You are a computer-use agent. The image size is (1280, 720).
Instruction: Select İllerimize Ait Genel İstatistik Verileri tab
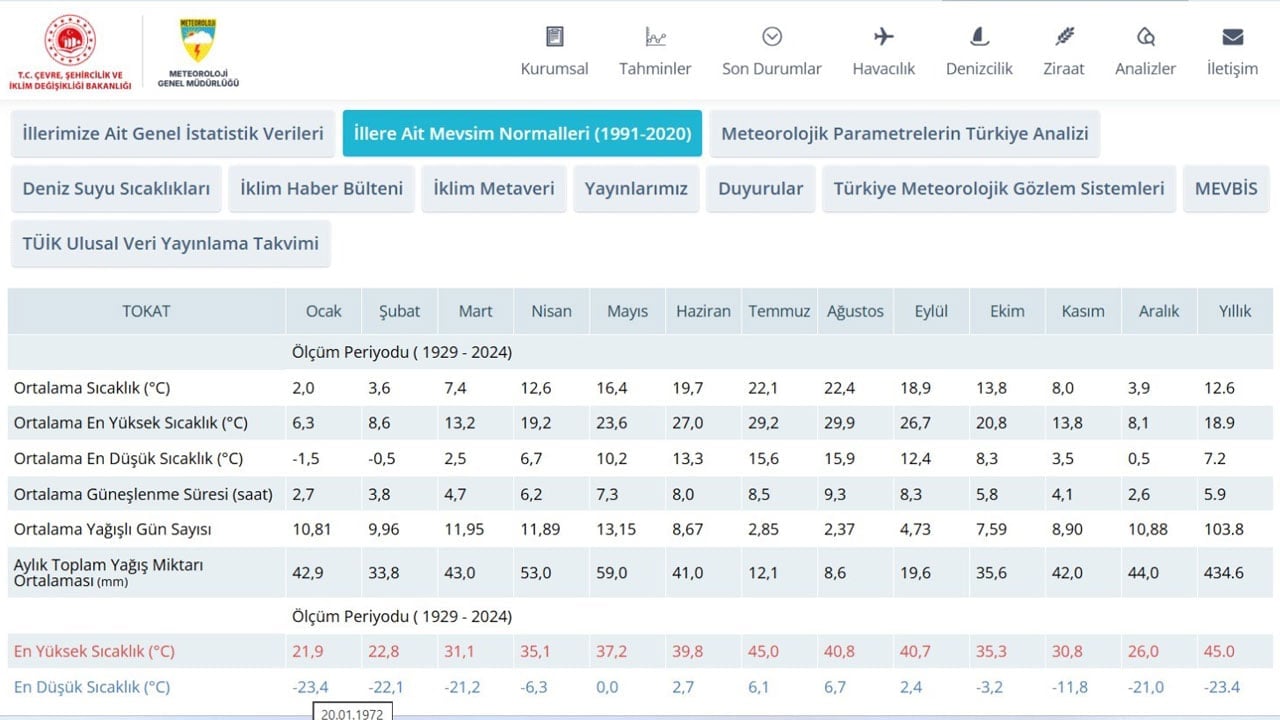coord(173,133)
